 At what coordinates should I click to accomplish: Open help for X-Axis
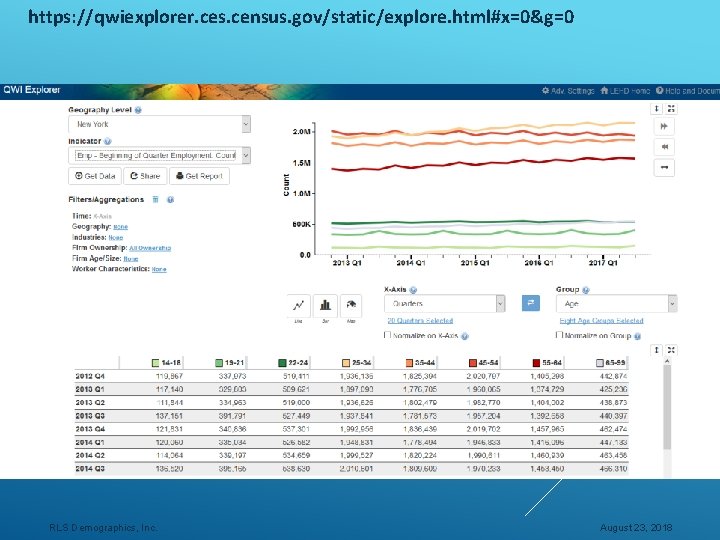[x=413, y=290]
